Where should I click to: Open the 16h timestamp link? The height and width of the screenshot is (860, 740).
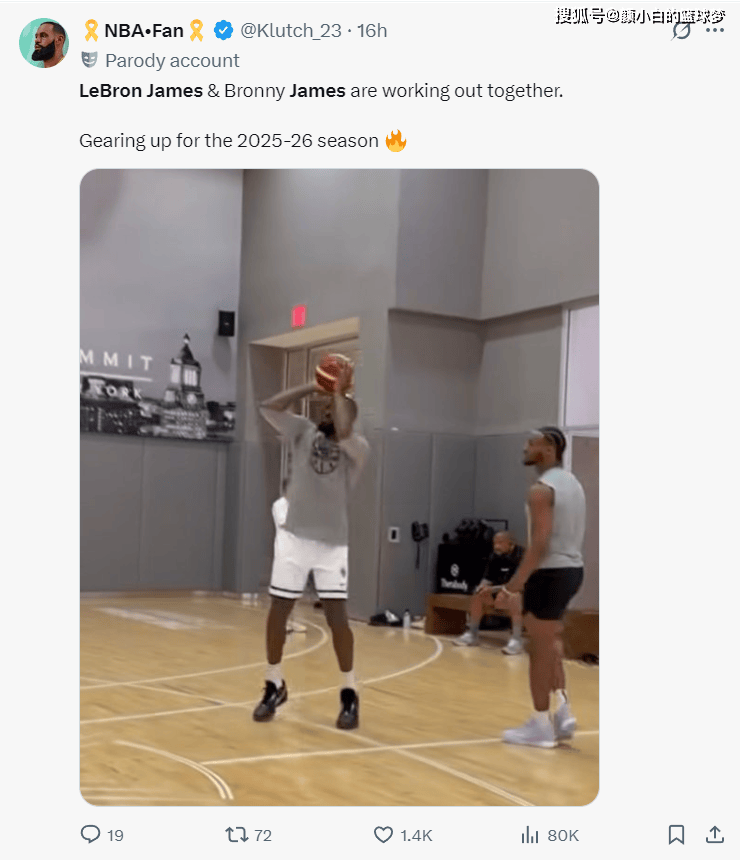[x=372, y=31]
